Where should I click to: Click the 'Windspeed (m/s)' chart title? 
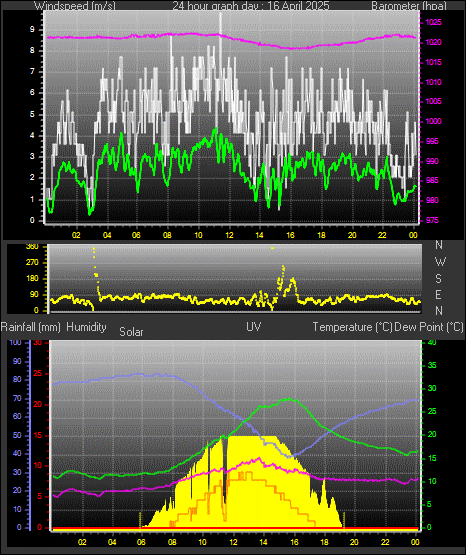point(75,6)
